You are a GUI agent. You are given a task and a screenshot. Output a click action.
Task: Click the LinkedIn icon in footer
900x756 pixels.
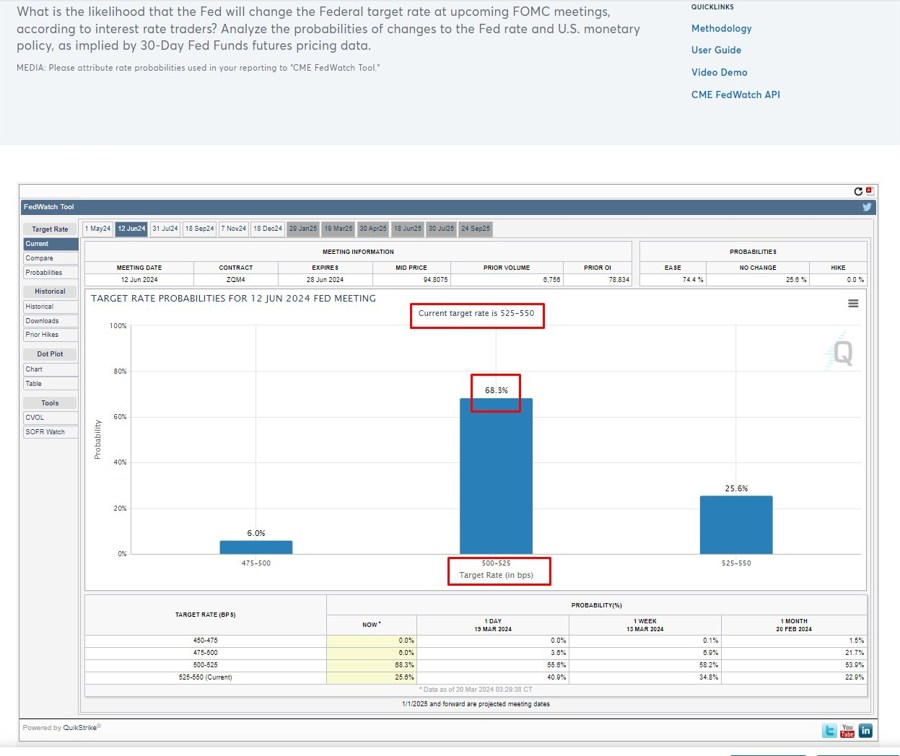(x=866, y=730)
